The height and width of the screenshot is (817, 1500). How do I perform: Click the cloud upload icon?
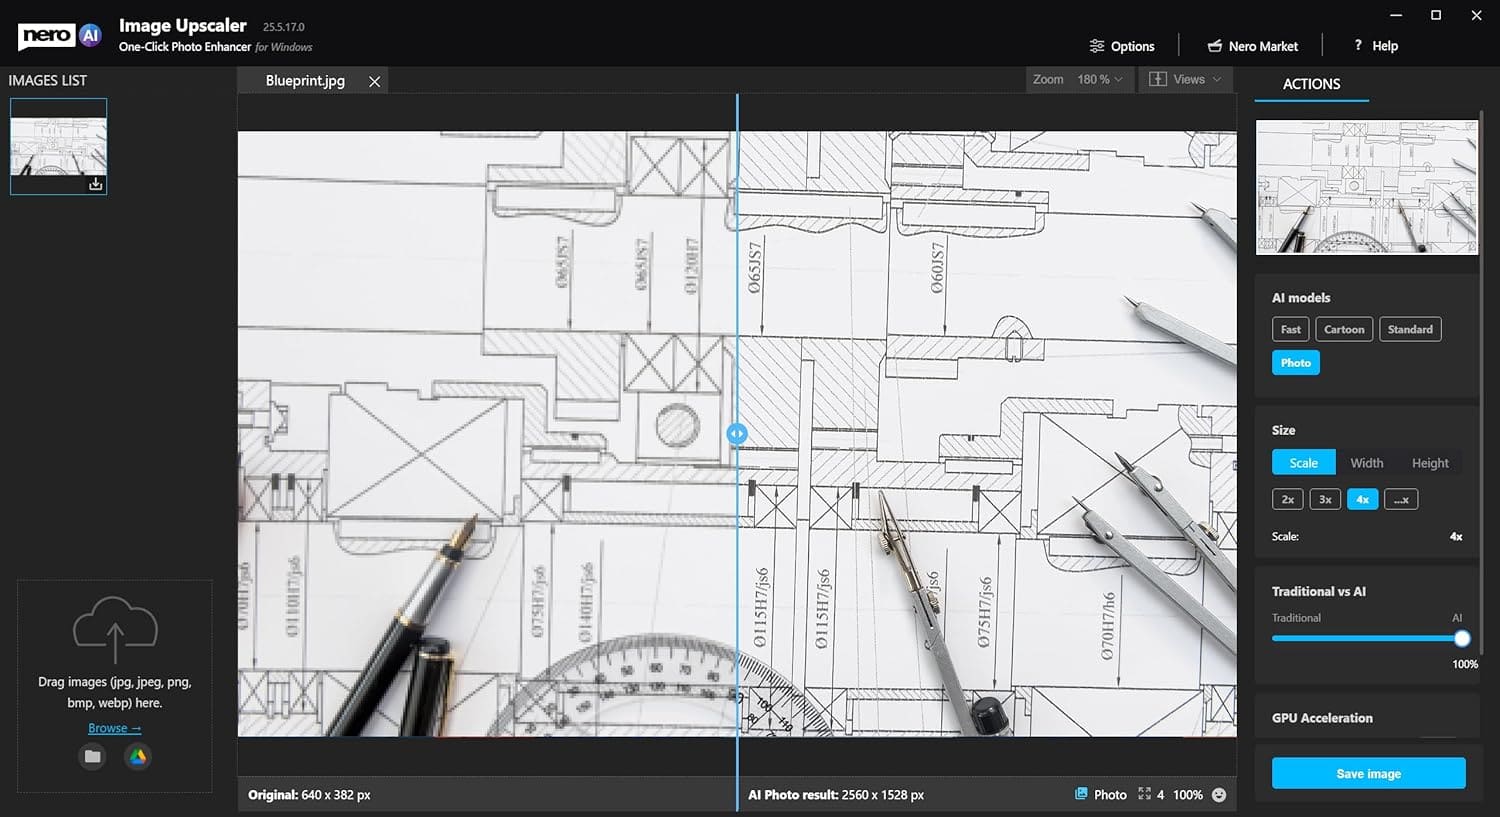pyautogui.click(x=115, y=628)
